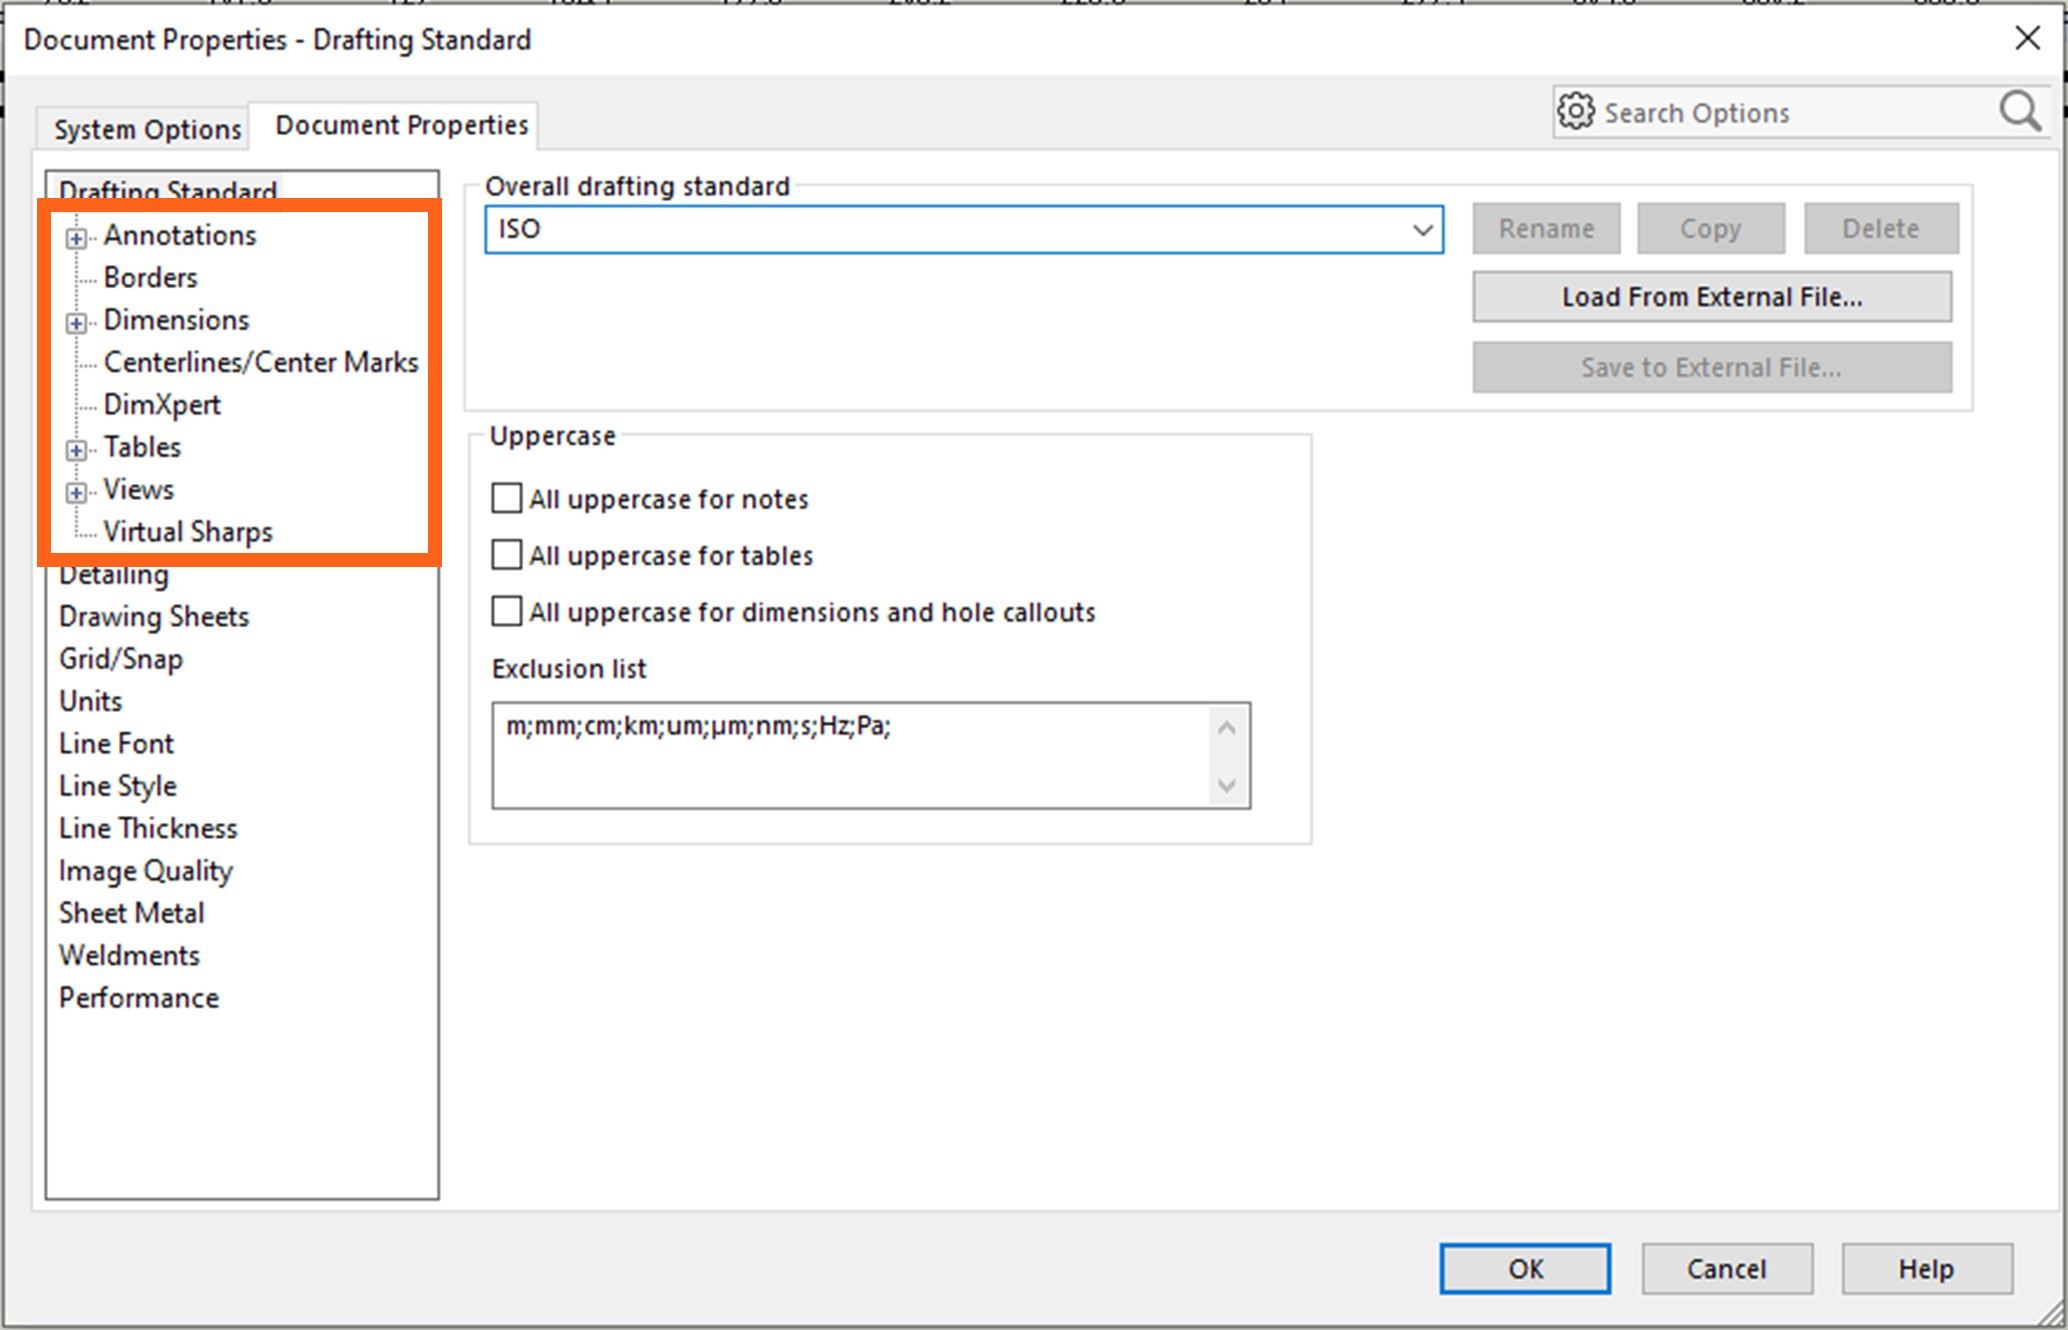The image size is (2068, 1330).
Task: Select Units in the settings tree
Action: click(90, 700)
